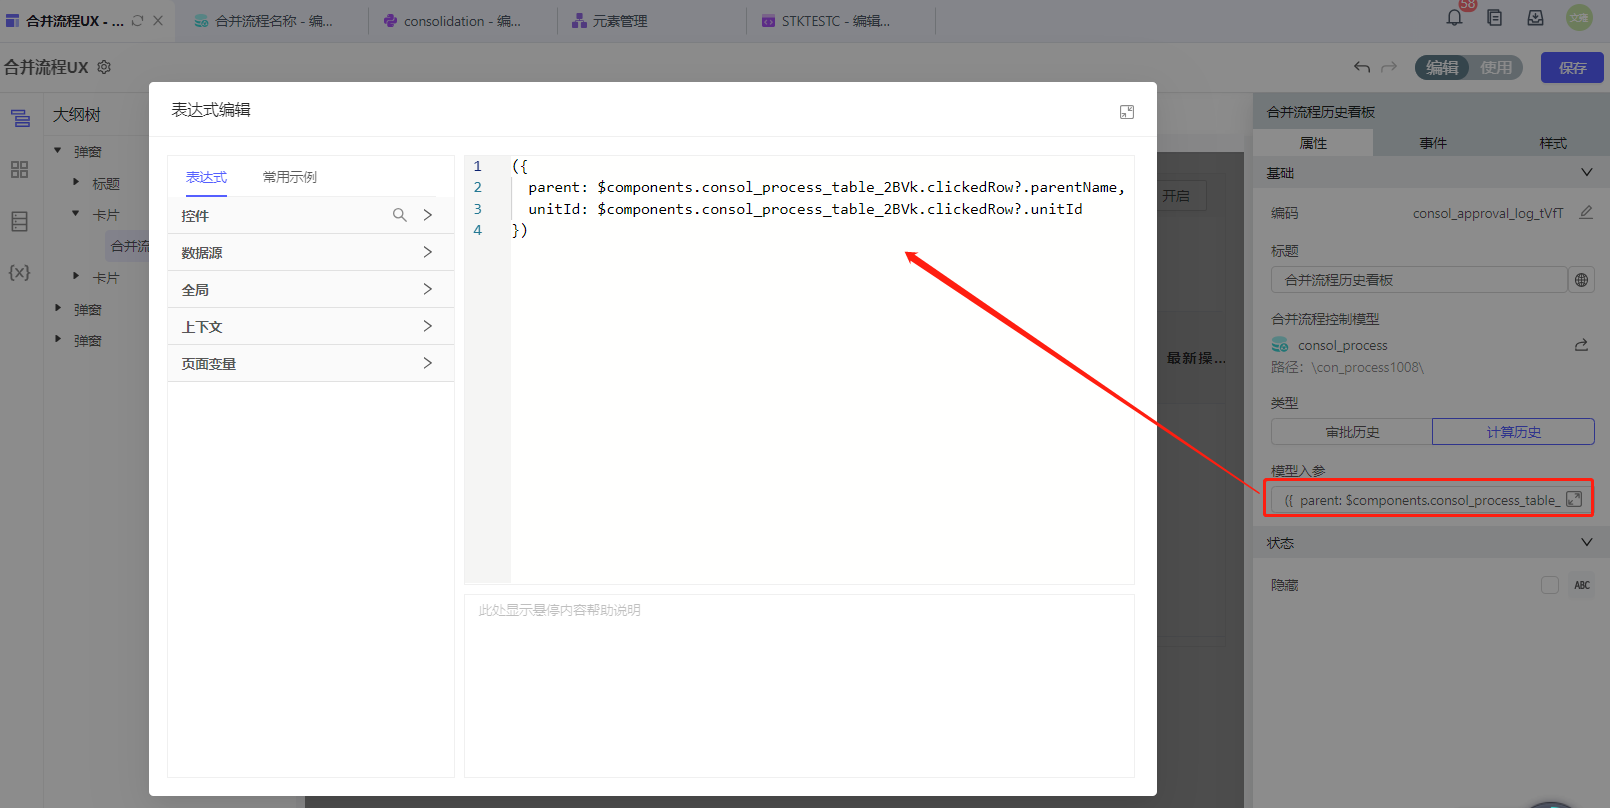
Task: Select the 审批历史 type option
Action: point(1352,432)
